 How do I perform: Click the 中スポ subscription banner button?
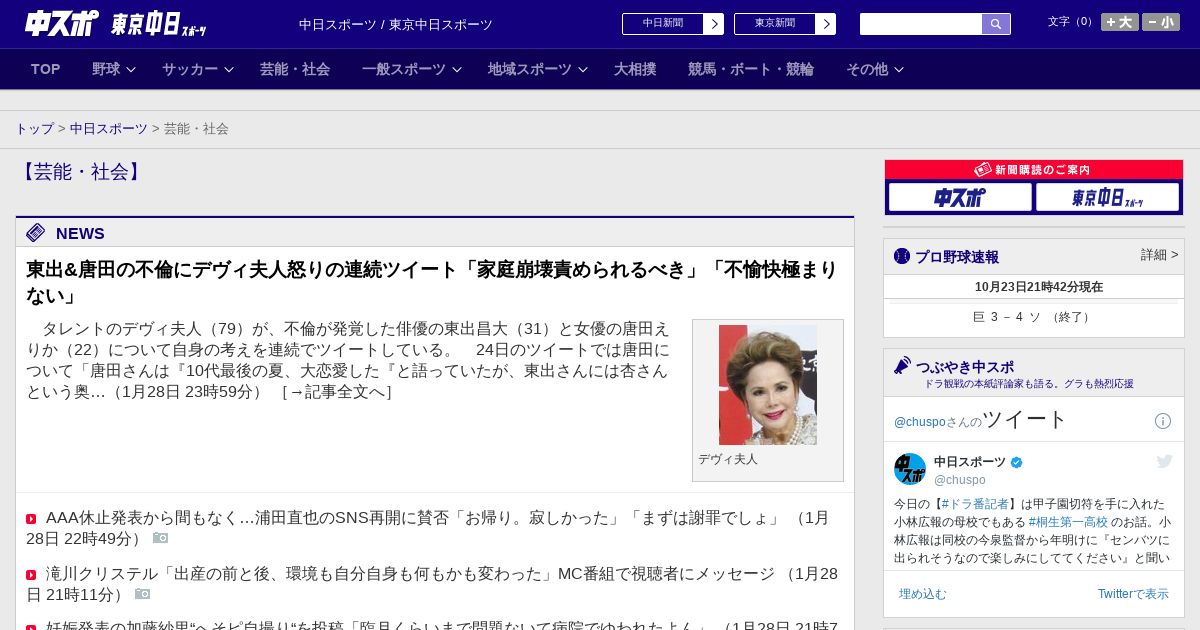pyautogui.click(x=960, y=197)
